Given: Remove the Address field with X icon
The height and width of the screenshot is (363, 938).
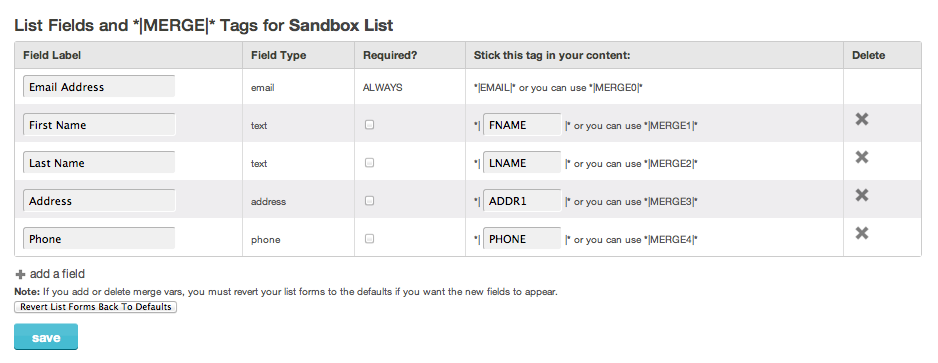Looking at the screenshot, I should (861, 195).
